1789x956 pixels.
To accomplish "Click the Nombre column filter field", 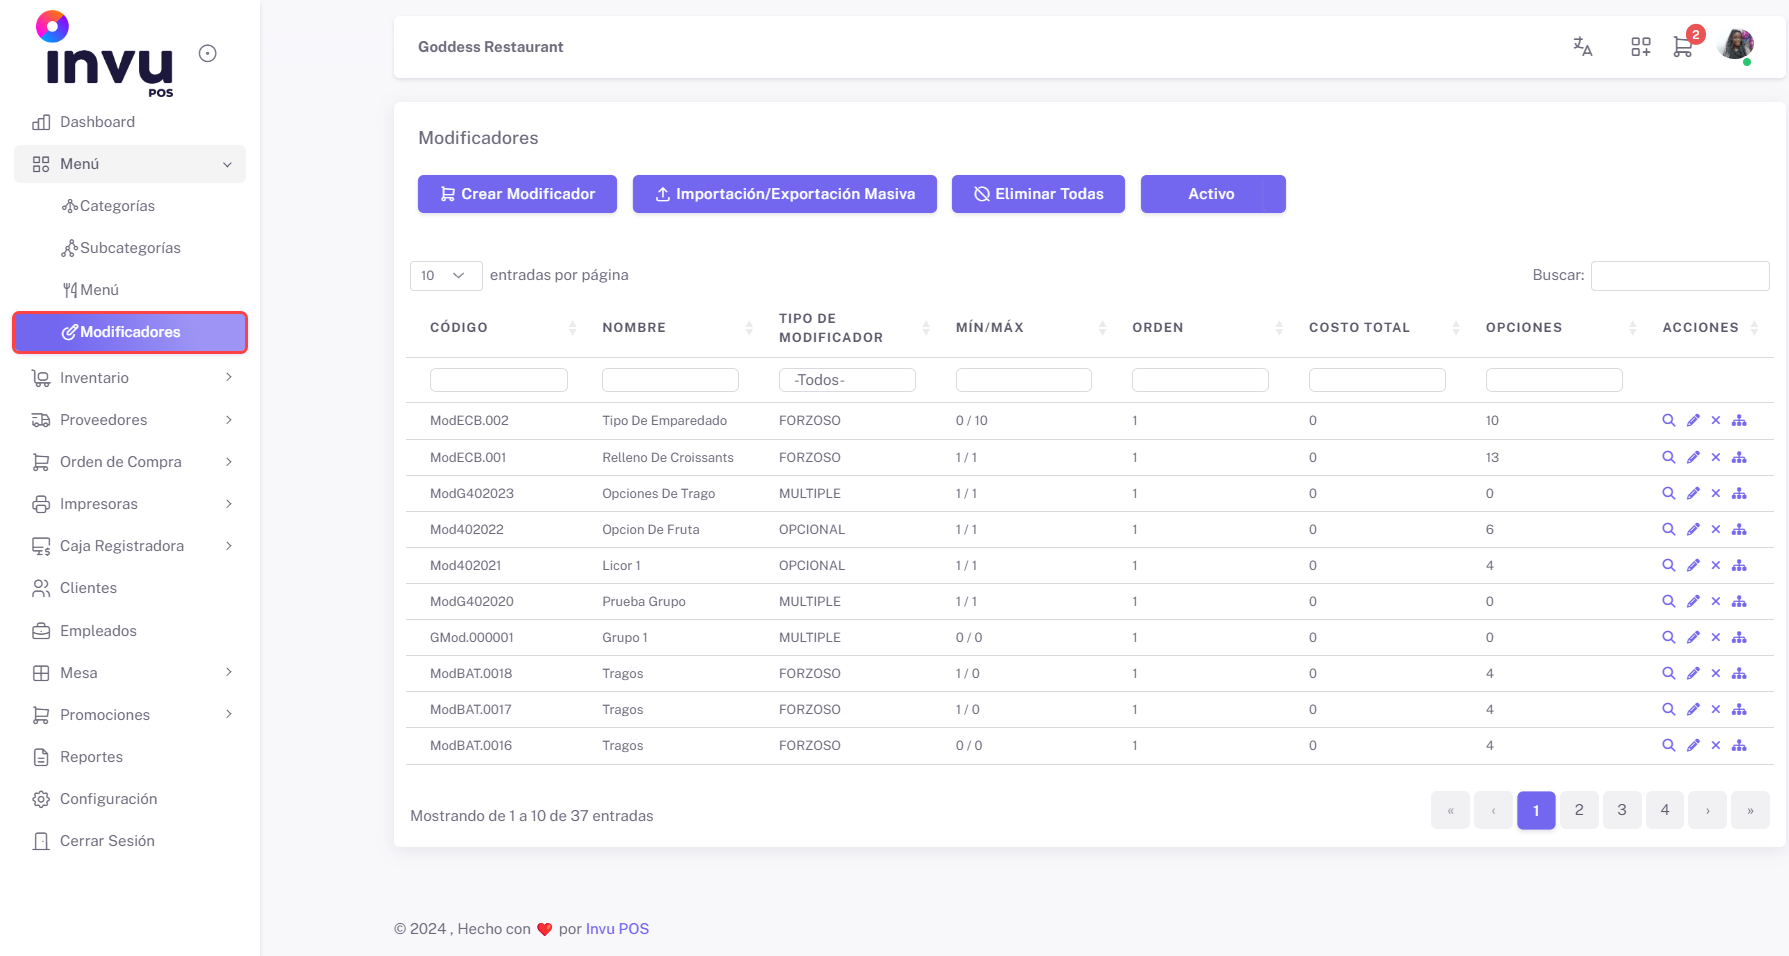I will [670, 380].
